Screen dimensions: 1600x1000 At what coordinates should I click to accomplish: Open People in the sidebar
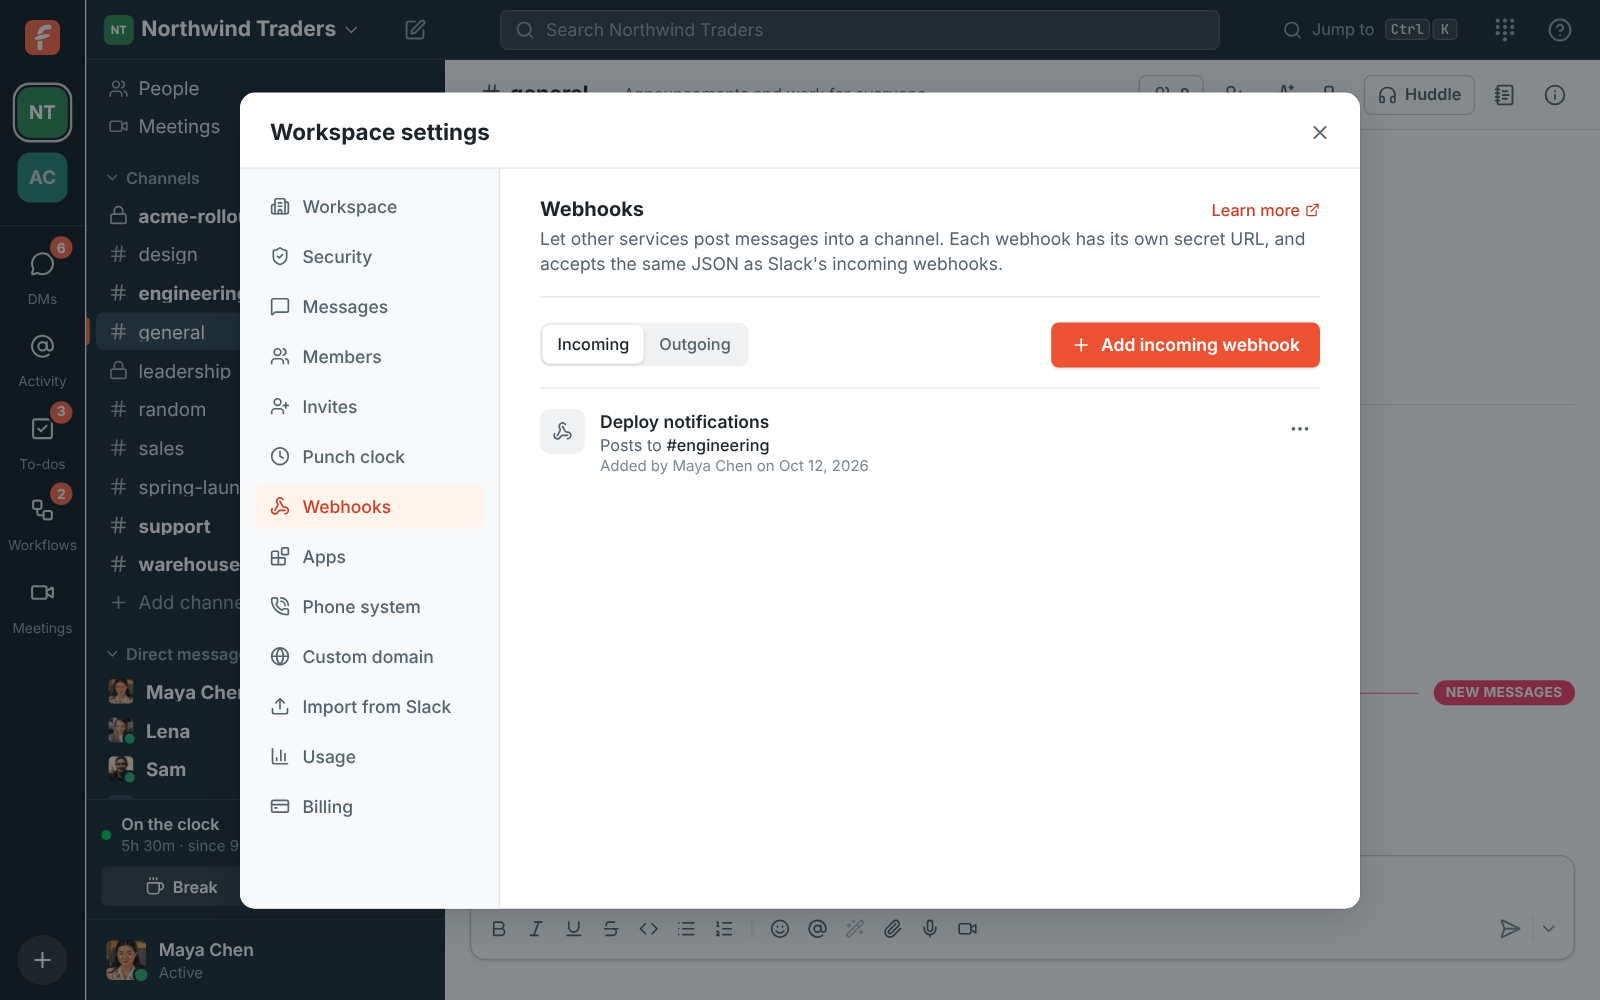168,88
